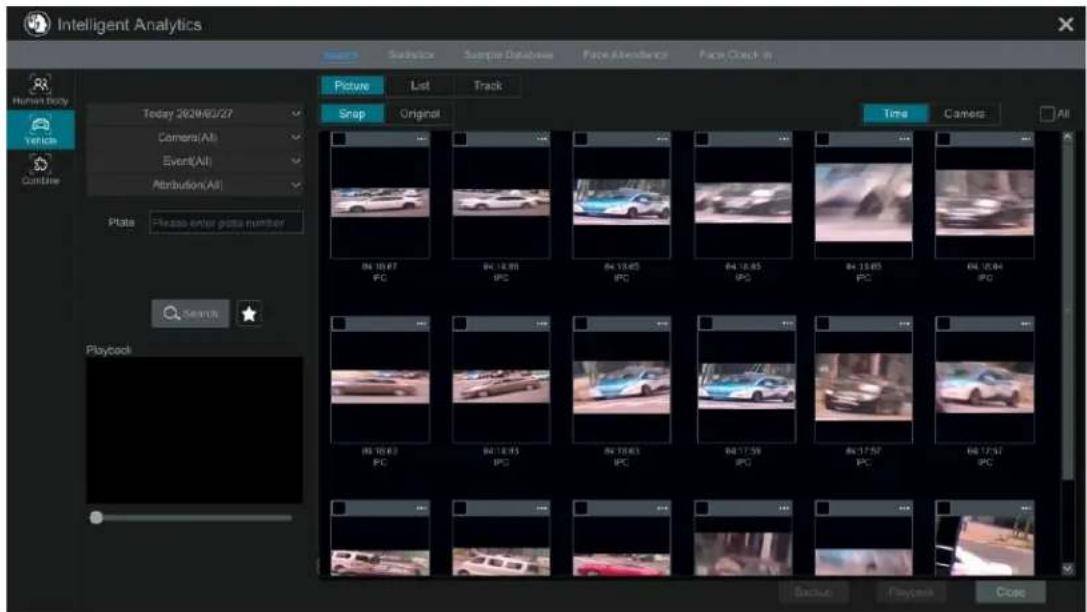
Task: Switch to the Search top tab
Action: pos(340,55)
